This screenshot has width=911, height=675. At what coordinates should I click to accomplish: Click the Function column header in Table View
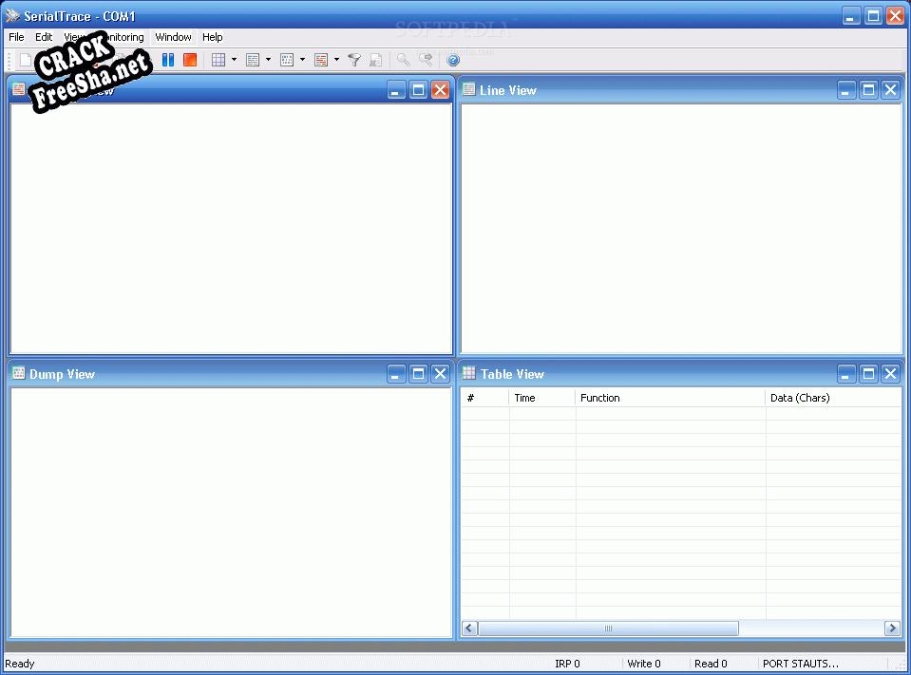click(600, 398)
